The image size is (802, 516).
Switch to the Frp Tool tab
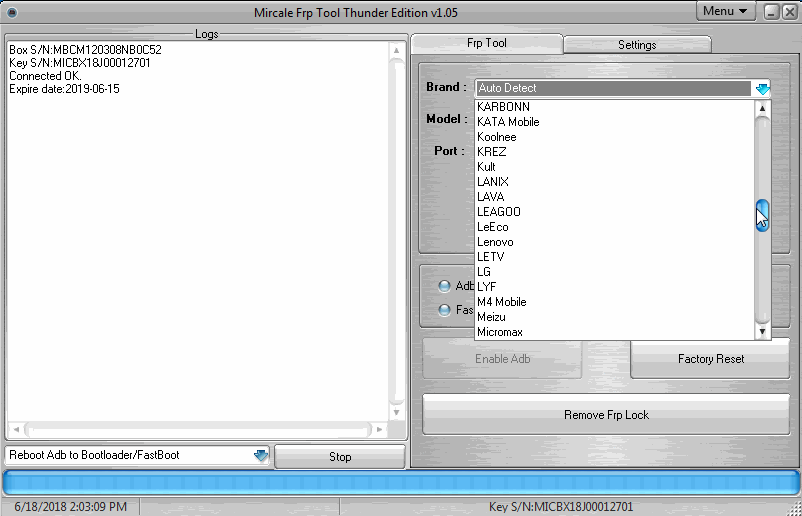click(486, 43)
